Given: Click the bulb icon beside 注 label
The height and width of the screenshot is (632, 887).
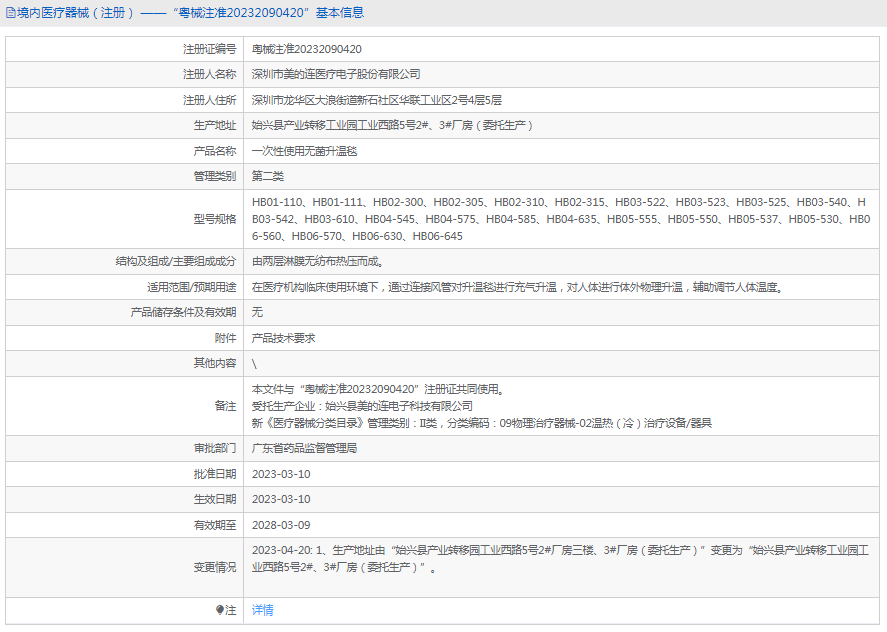Looking at the screenshot, I should [220, 610].
